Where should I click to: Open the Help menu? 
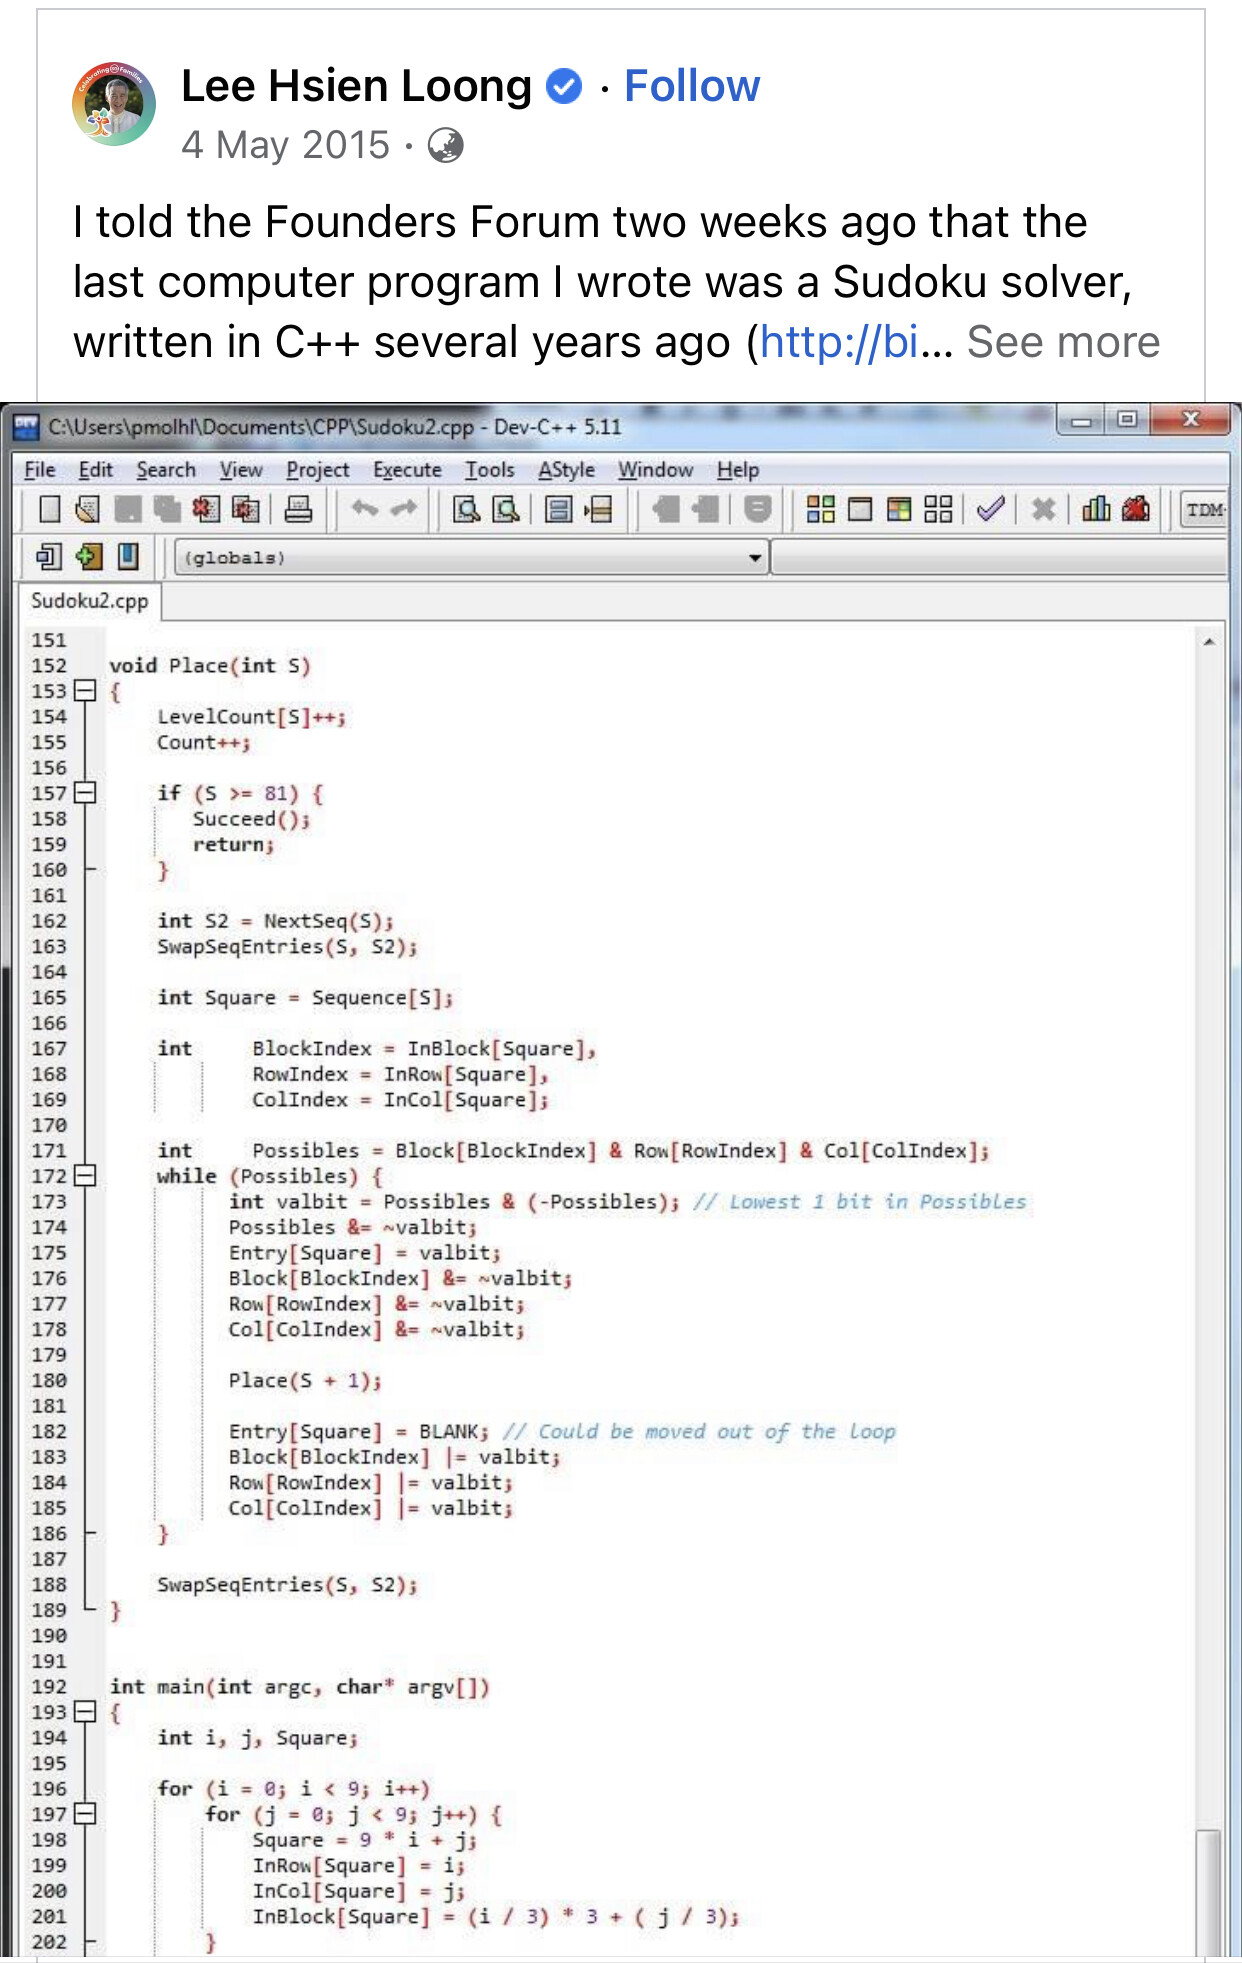(x=738, y=470)
